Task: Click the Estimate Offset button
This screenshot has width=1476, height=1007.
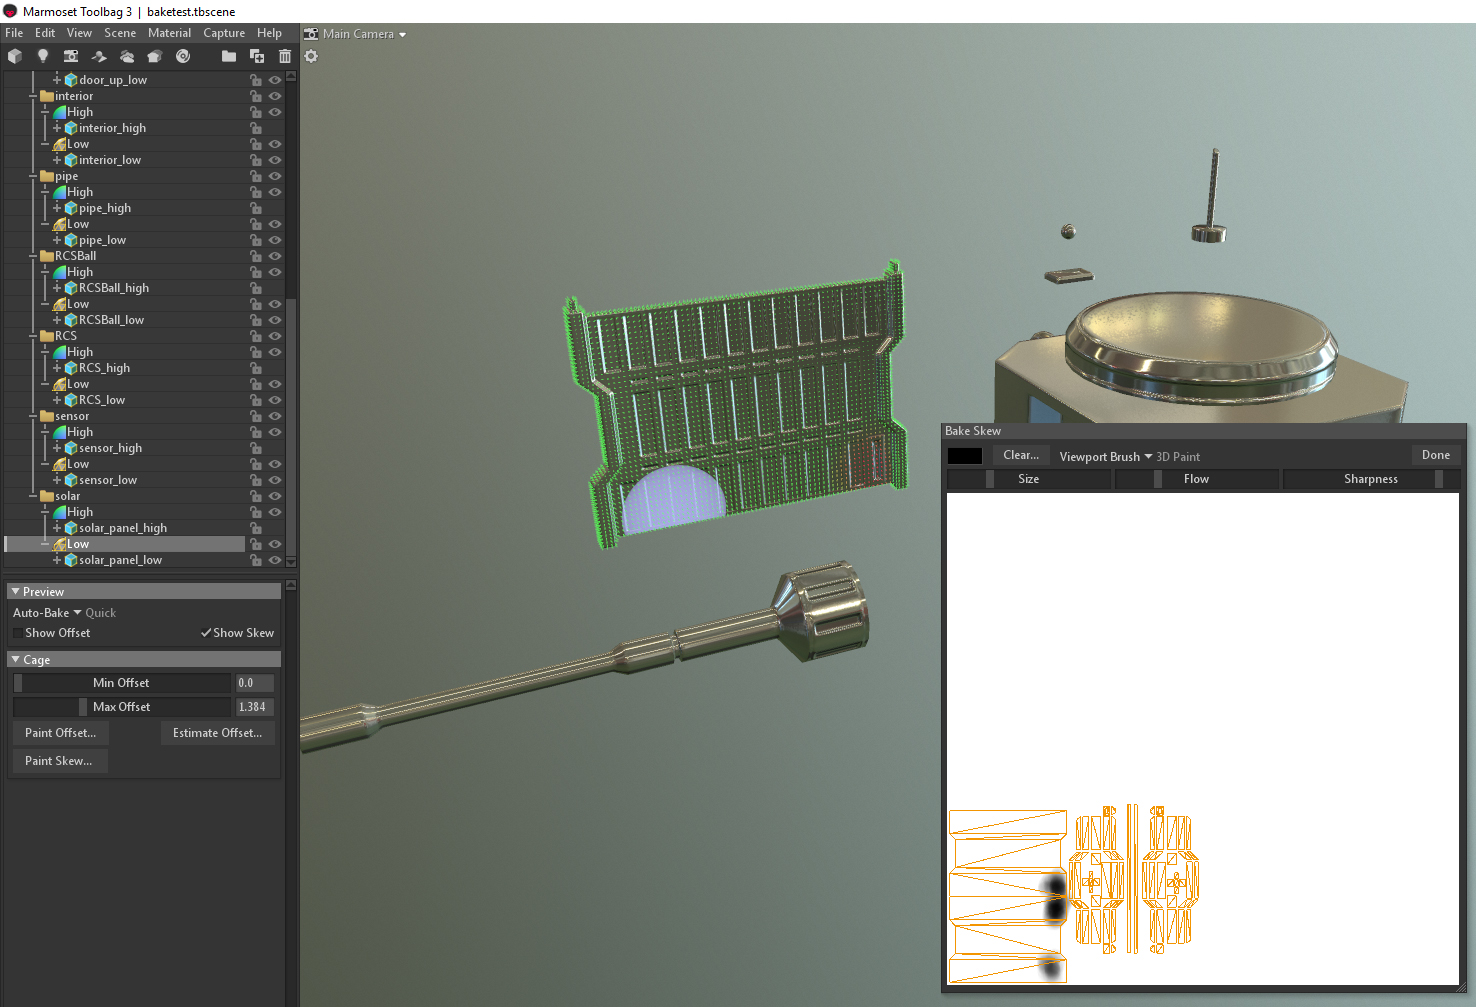Action: (x=217, y=732)
